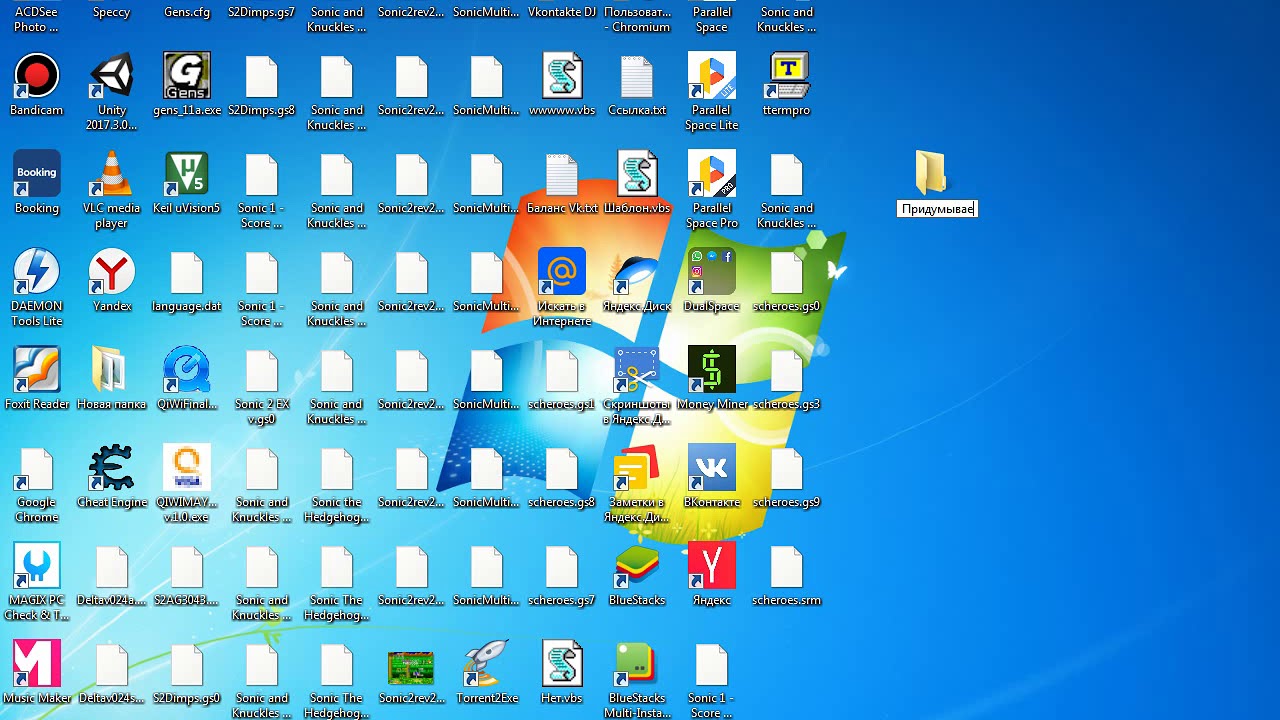Select the S2AG3043 file
This screenshot has height=720, width=1280.
click(187, 567)
